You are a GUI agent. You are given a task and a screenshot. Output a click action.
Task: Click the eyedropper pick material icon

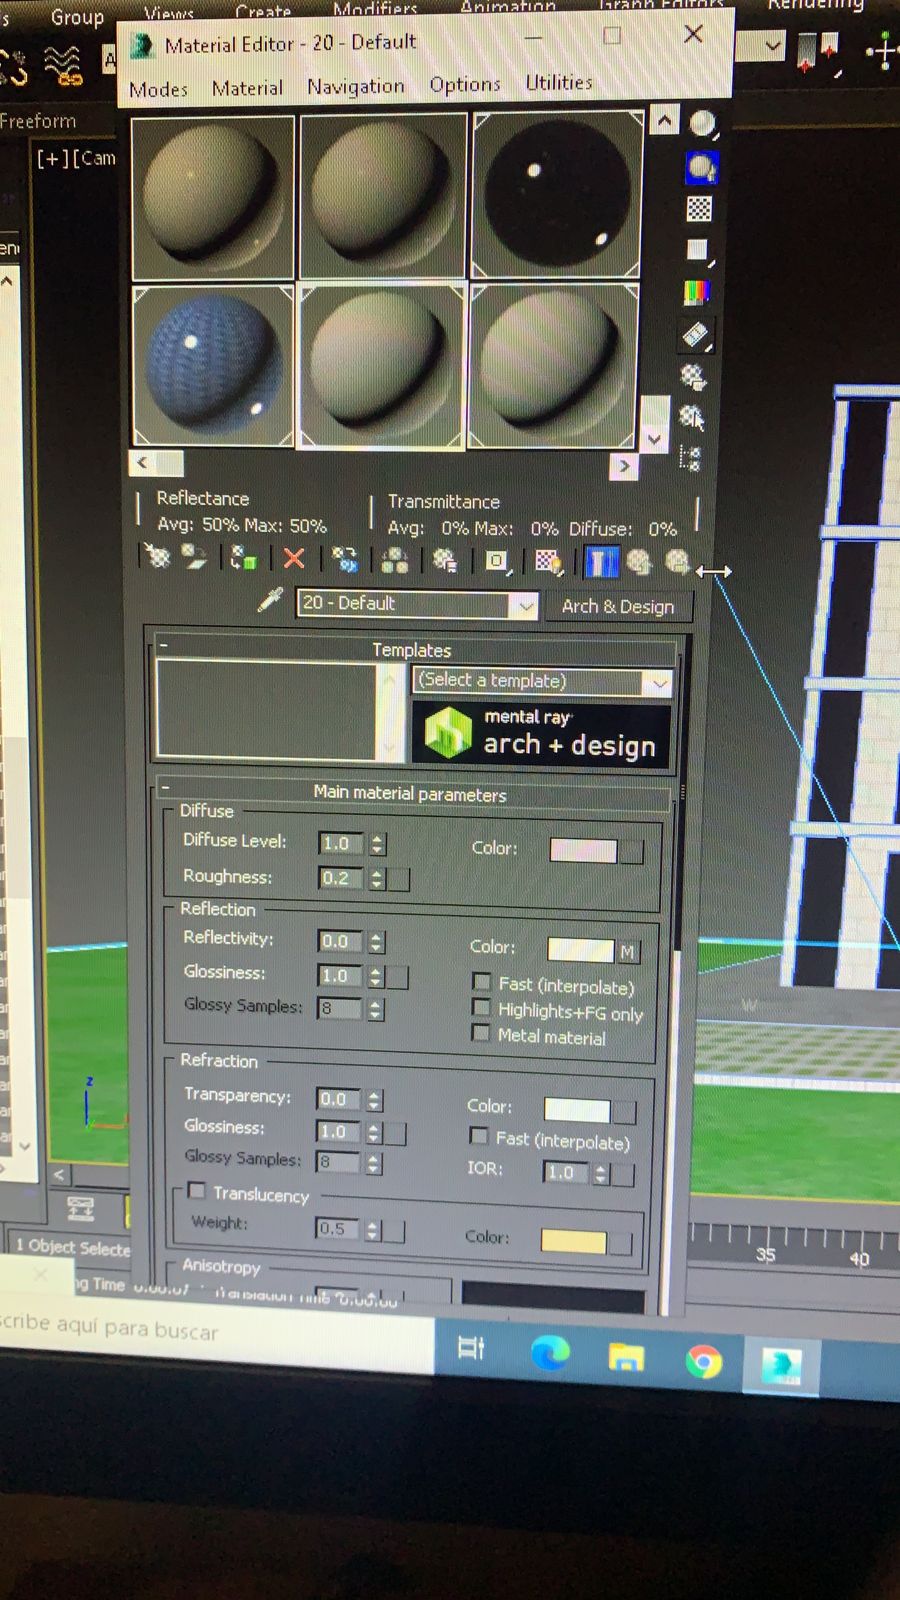[x=270, y=600]
